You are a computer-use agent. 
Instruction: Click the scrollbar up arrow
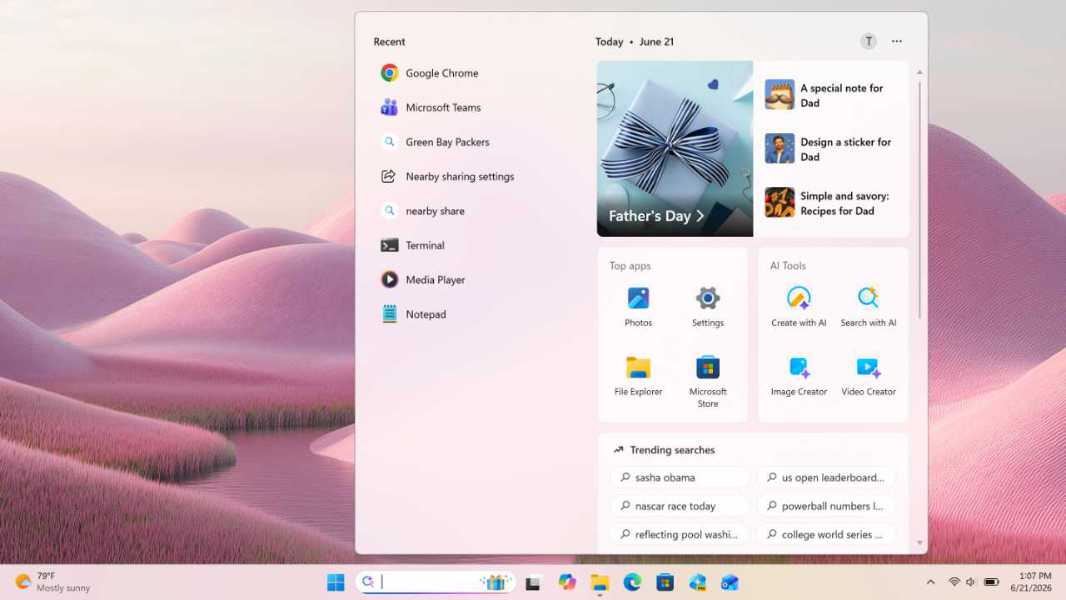click(x=920, y=72)
